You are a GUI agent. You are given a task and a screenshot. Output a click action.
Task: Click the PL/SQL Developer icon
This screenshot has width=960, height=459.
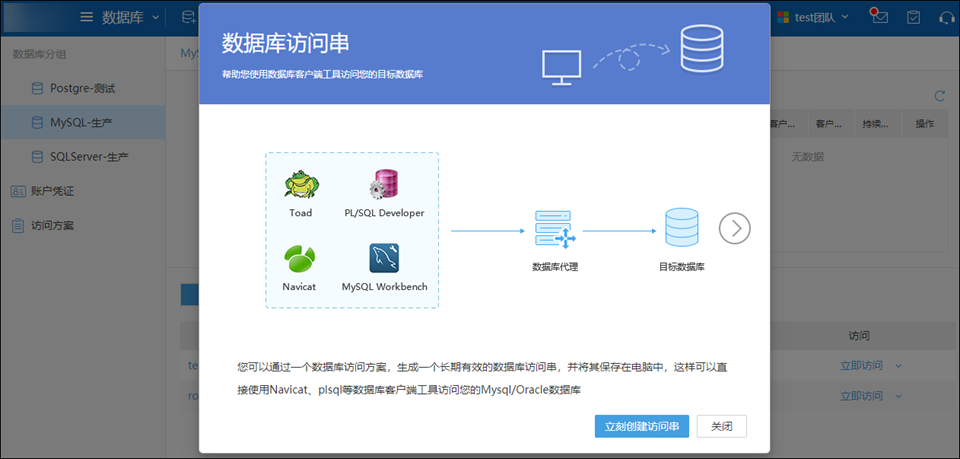tap(384, 184)
